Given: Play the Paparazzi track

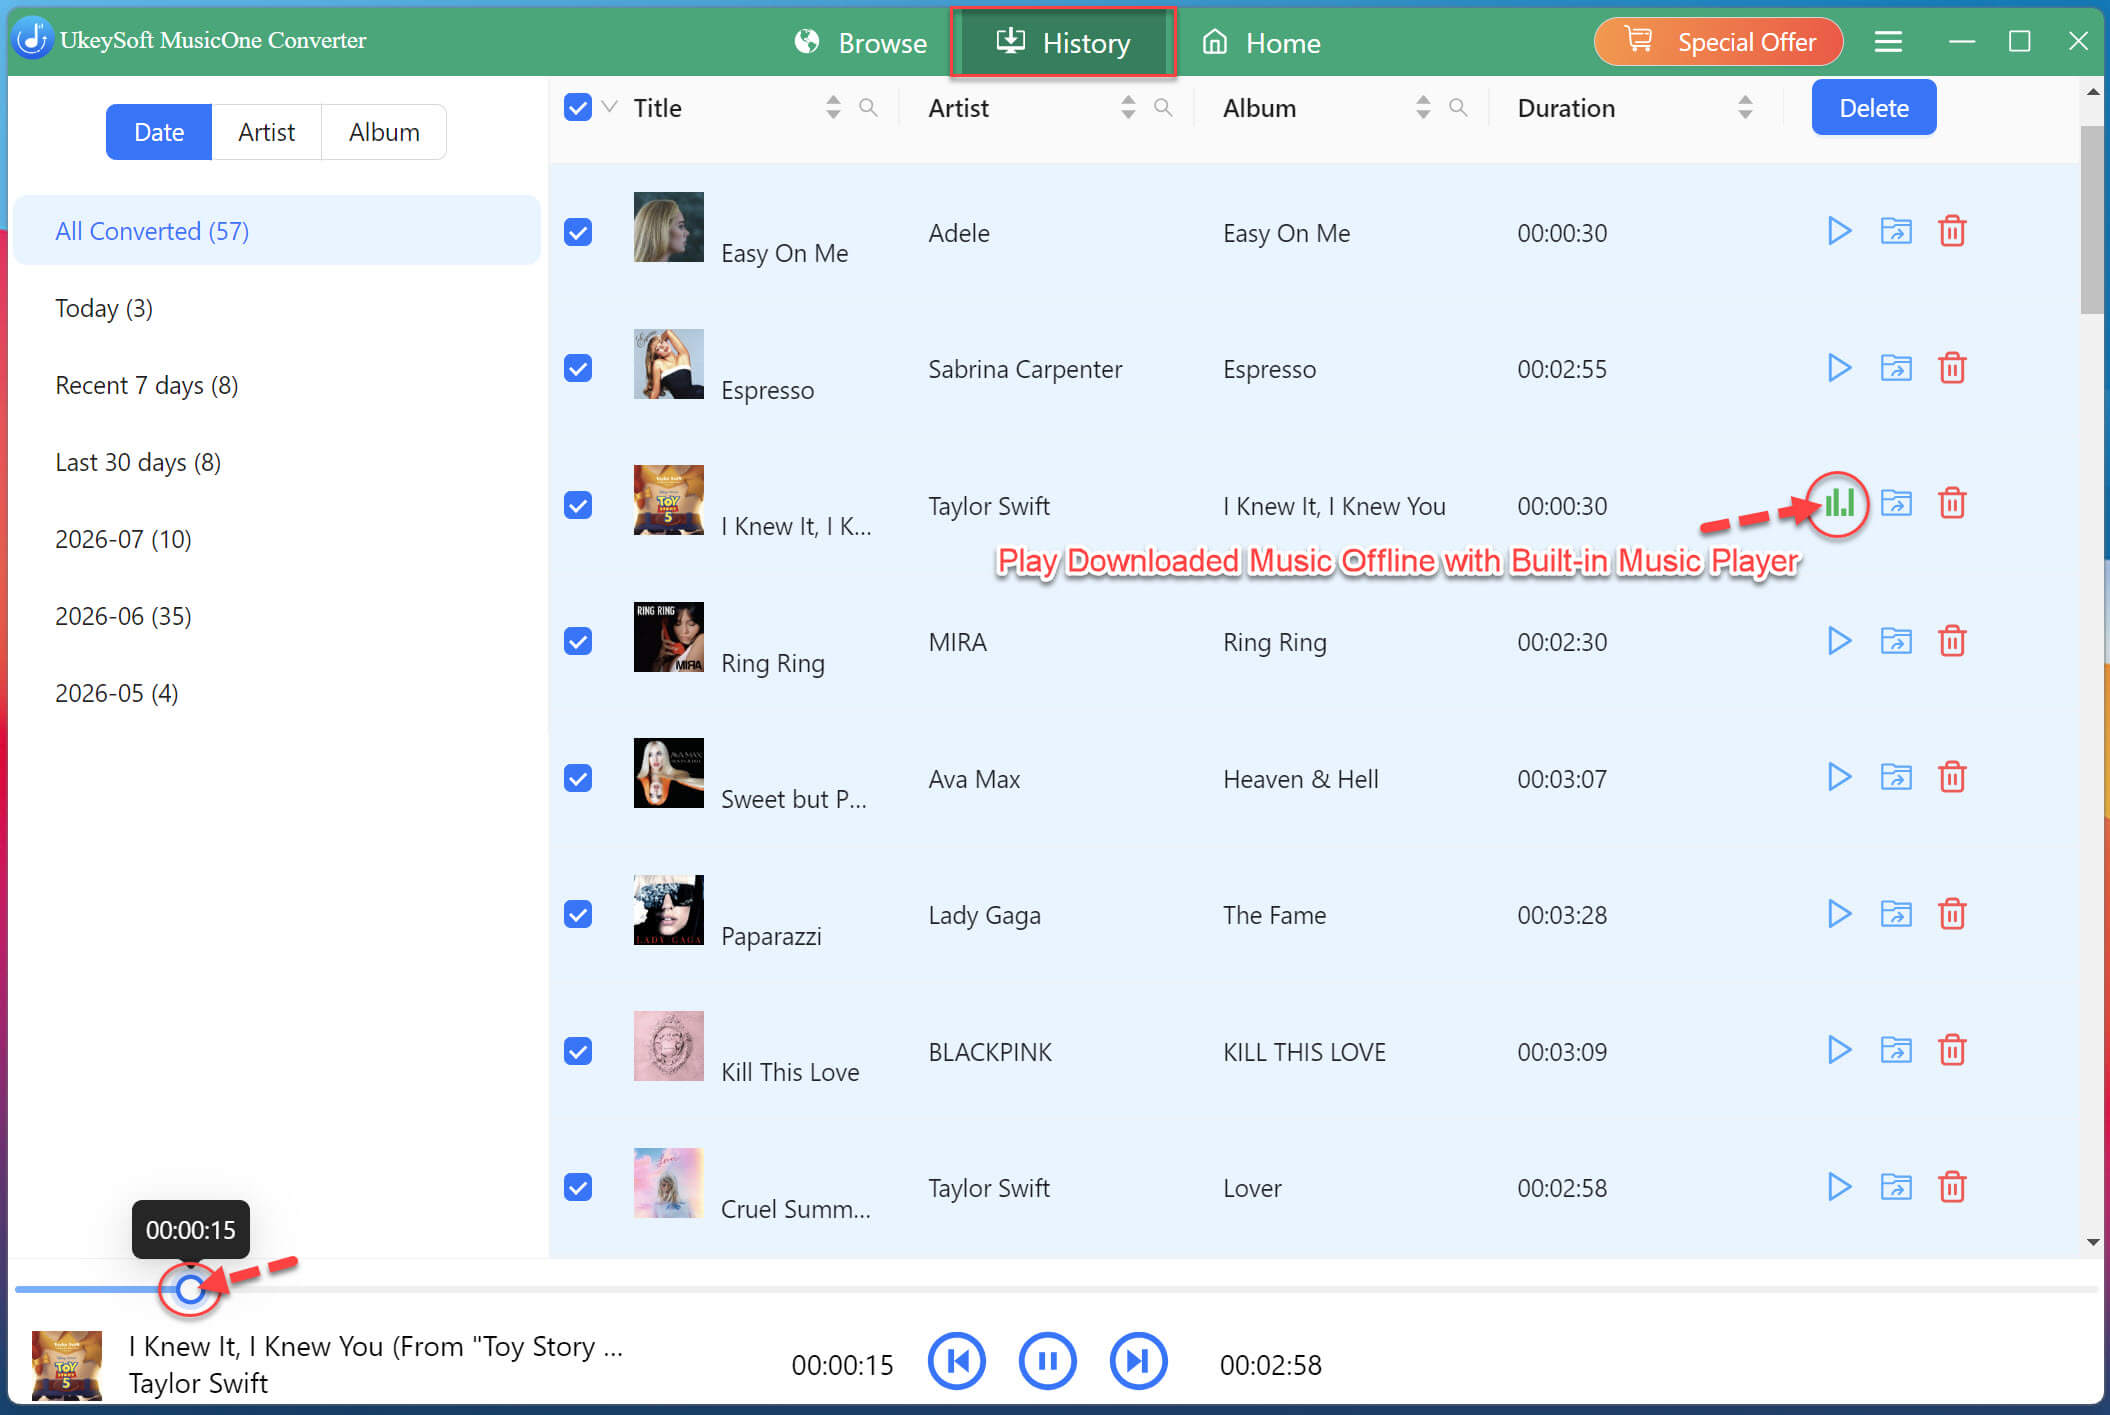Looking at the screenshot, I should 1838,914.
